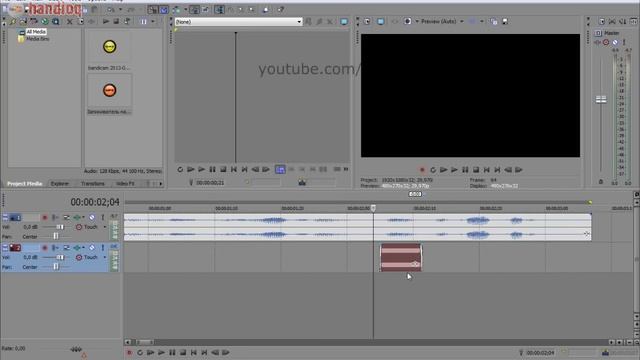
Task: Save snapshot to file in preview toolbar
Action: click(505, 21)
